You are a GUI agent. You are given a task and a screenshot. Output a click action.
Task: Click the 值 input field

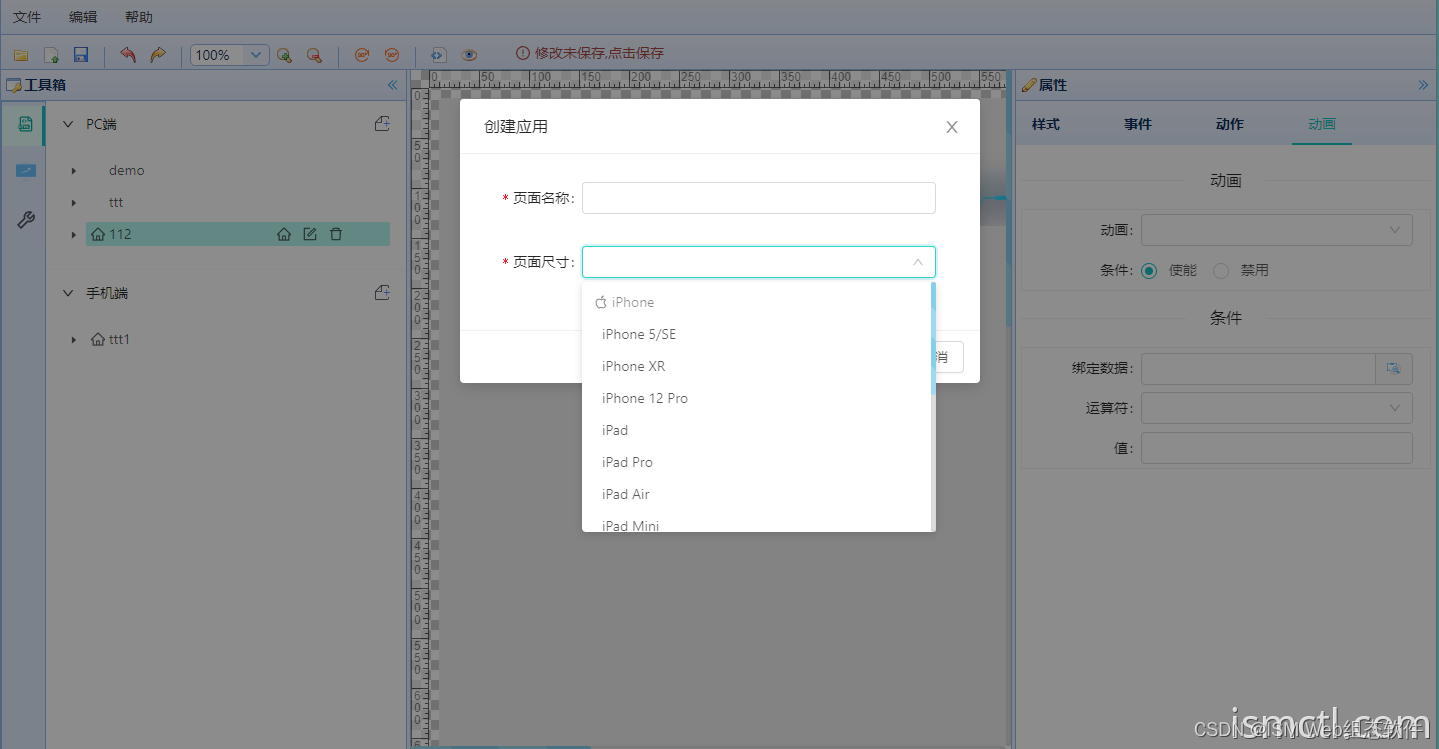(1277, 448)
